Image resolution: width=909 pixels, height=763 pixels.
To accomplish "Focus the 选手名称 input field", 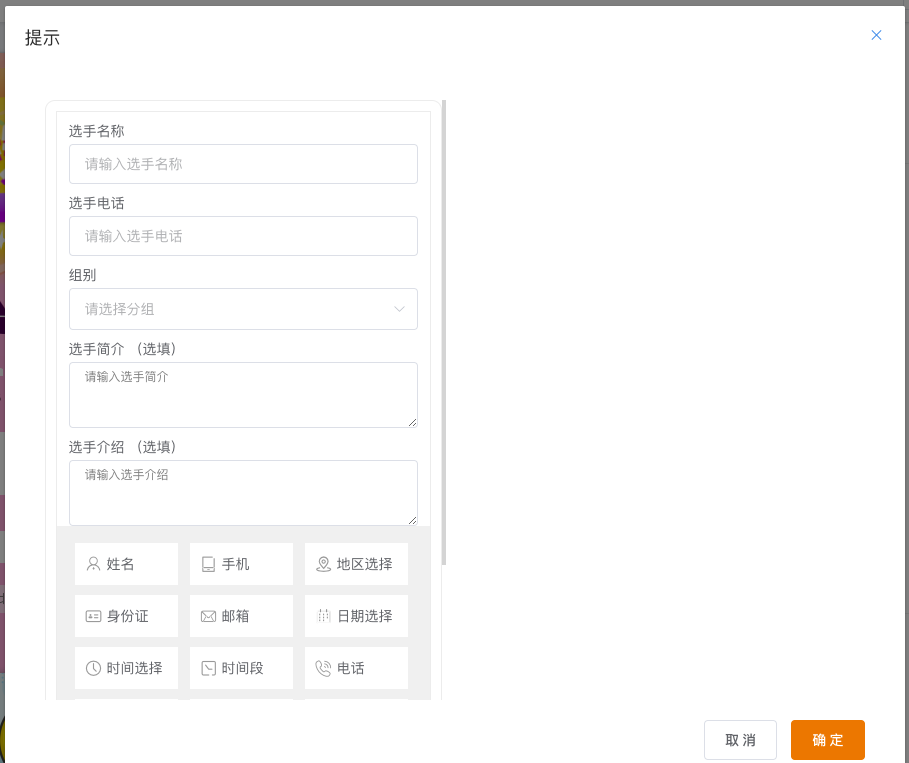I will [243, 164].
